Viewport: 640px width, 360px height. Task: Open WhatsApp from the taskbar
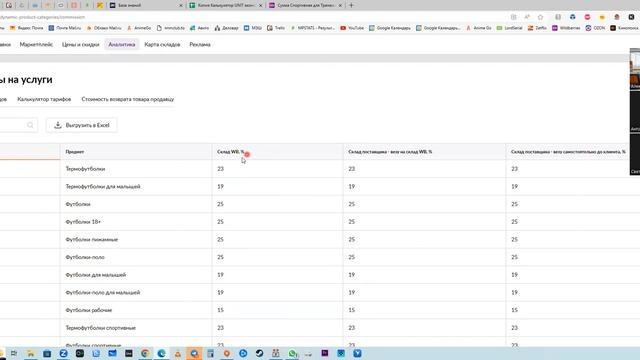point(292,353)
